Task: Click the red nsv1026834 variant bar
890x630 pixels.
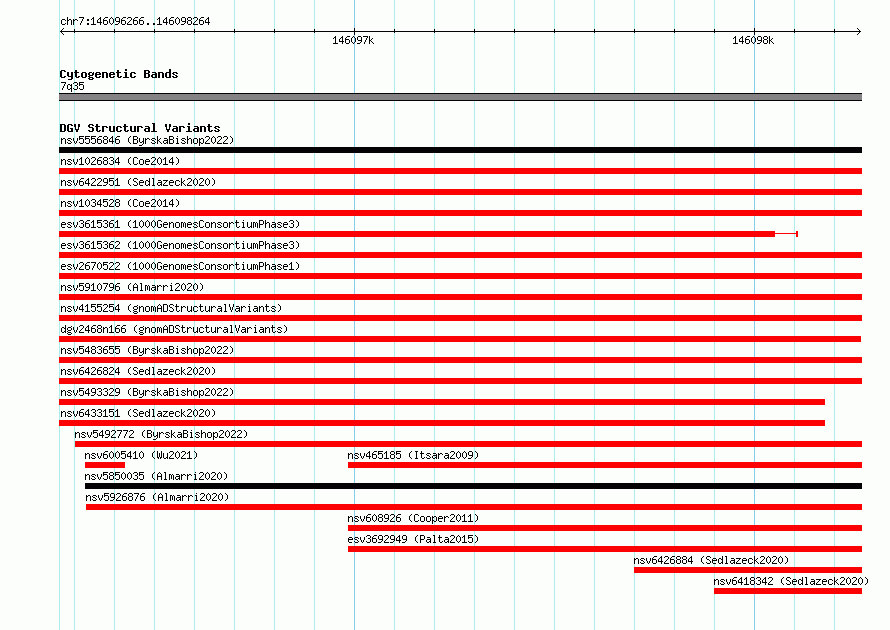Action: [460, 171]
